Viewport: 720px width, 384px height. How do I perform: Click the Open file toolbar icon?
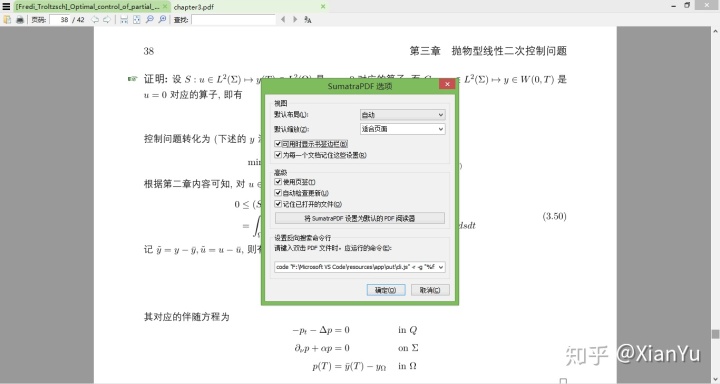pos(7,20)
